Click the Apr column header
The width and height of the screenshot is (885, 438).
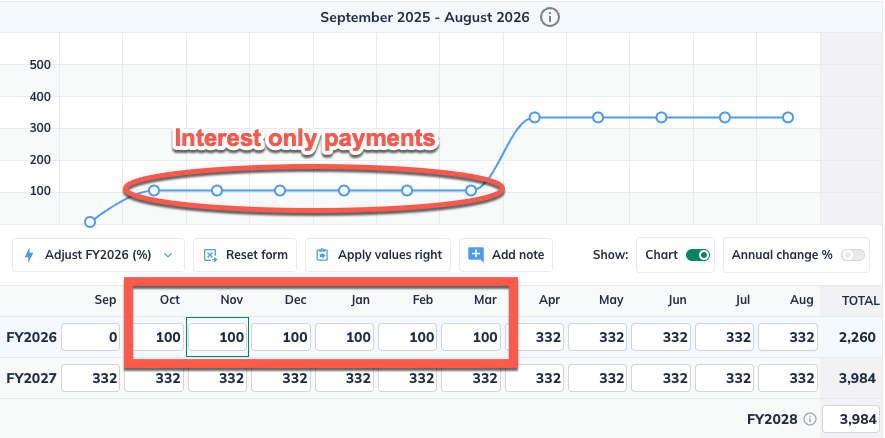(549, 300)
